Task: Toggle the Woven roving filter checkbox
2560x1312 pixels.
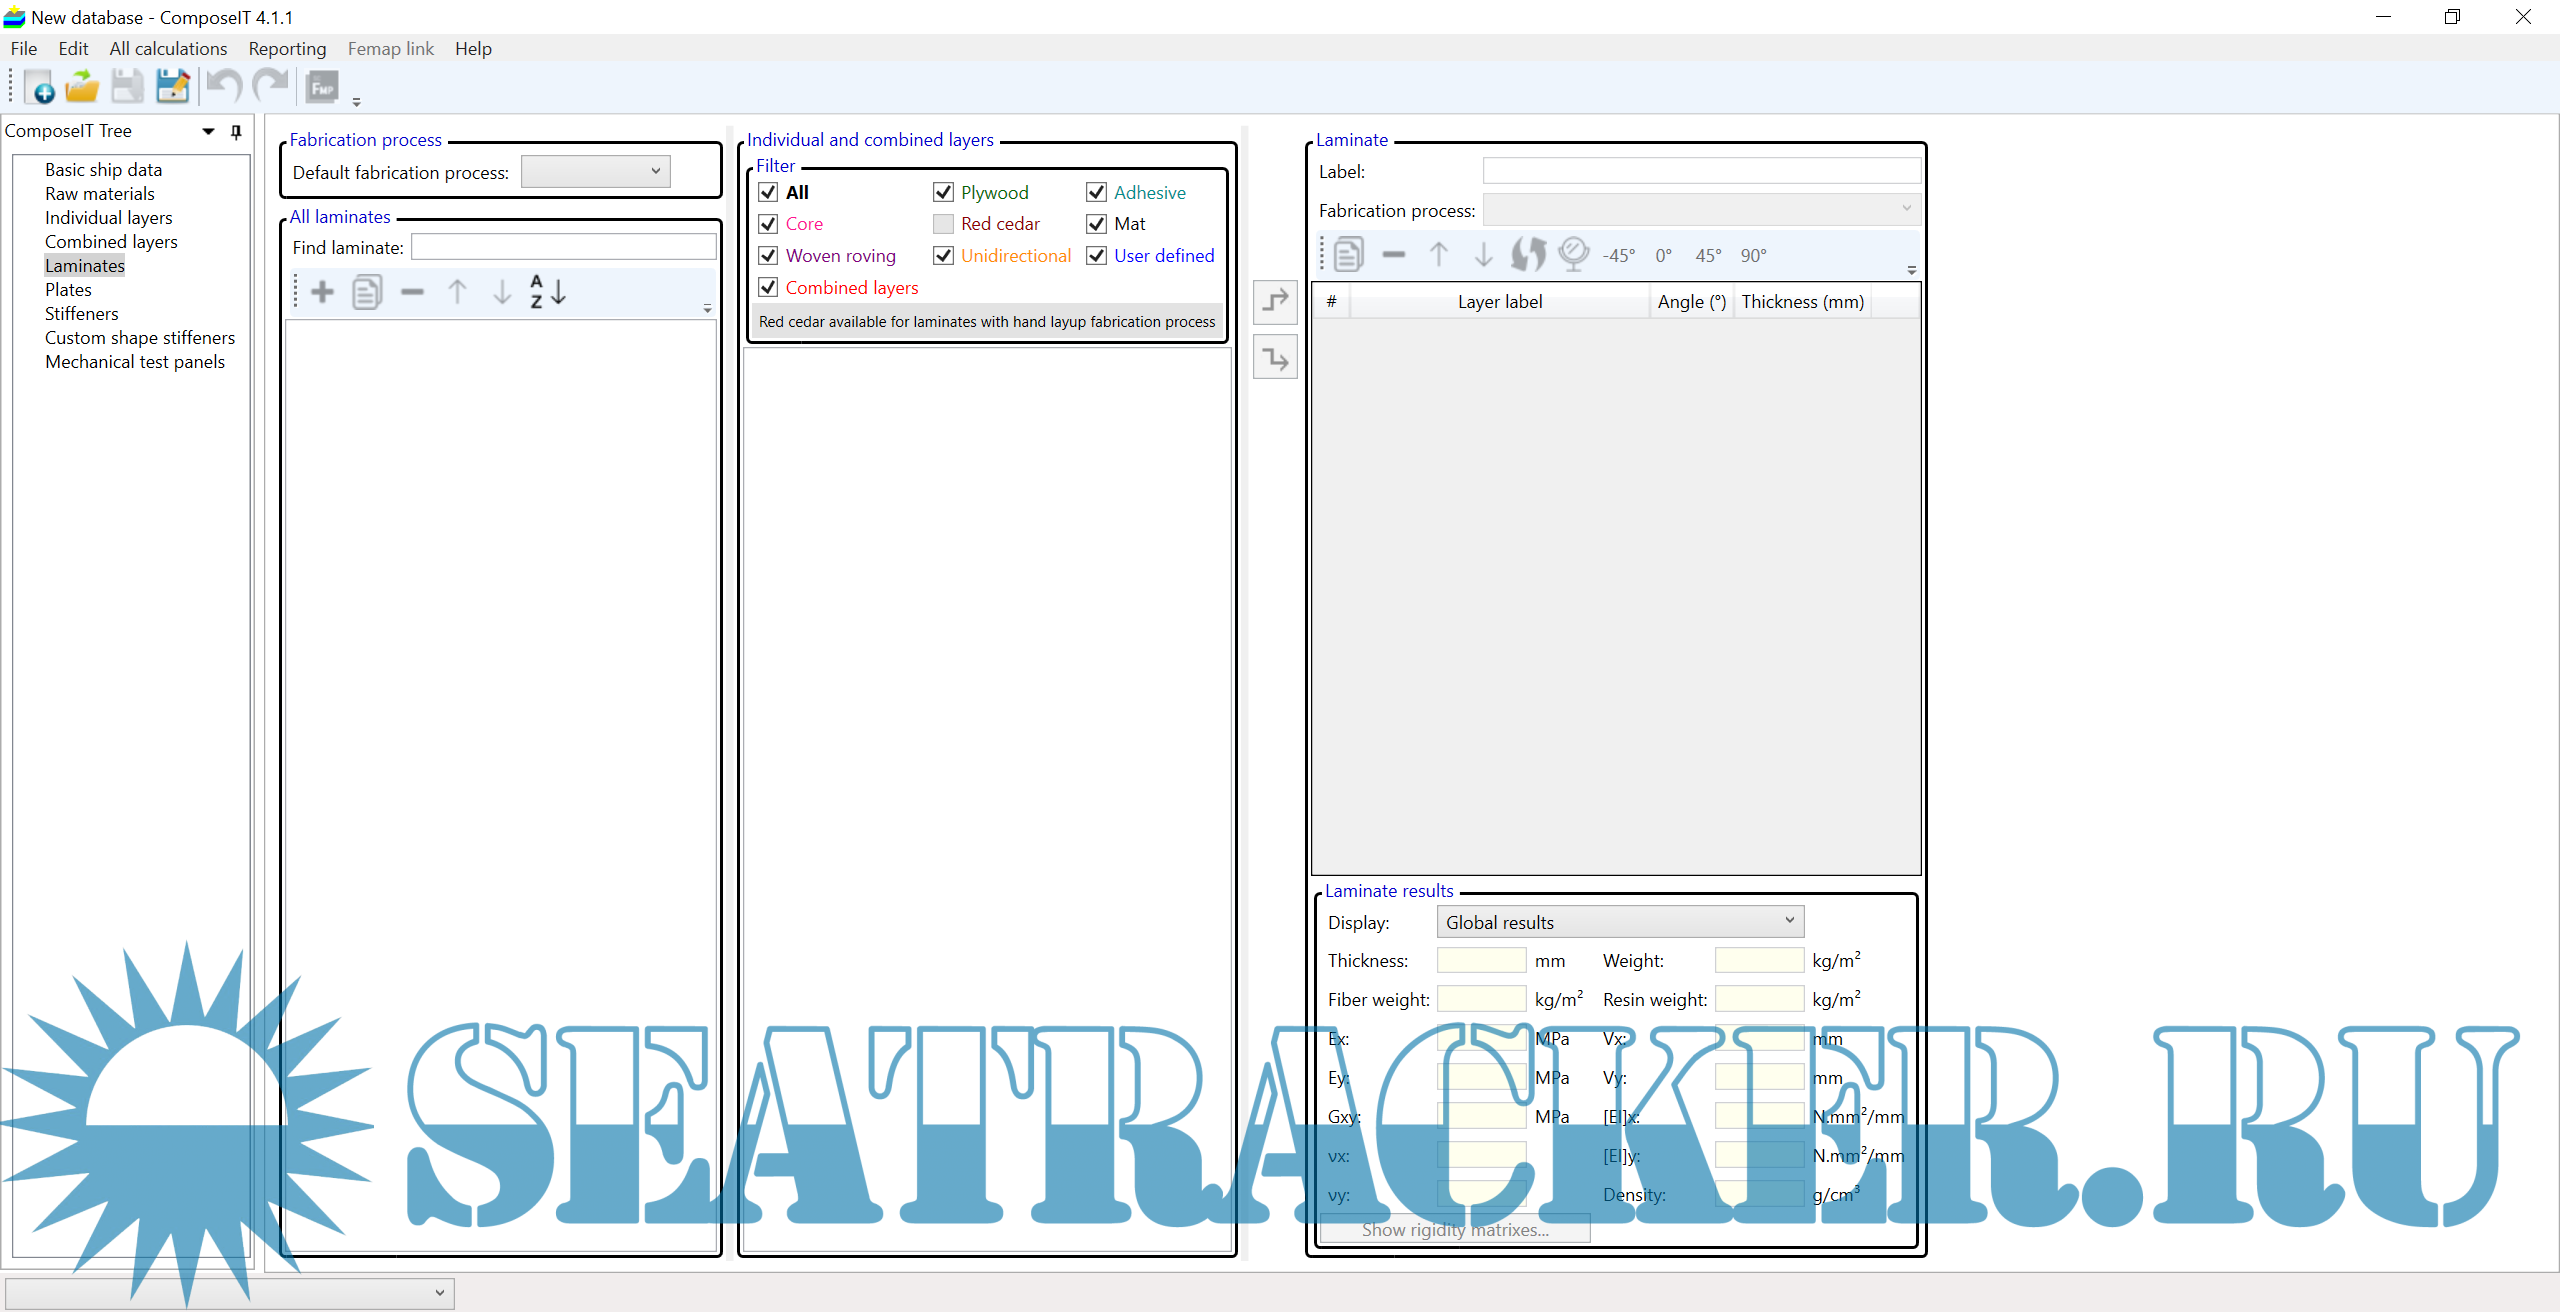Action: click(768, 256)
